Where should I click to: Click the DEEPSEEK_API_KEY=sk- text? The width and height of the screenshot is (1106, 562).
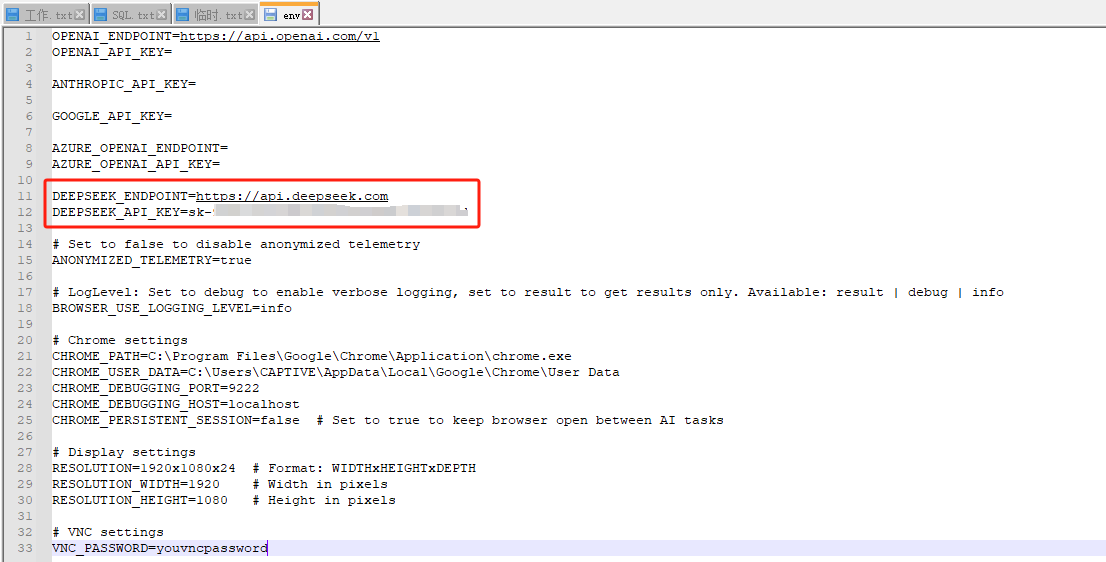(132, 212)
